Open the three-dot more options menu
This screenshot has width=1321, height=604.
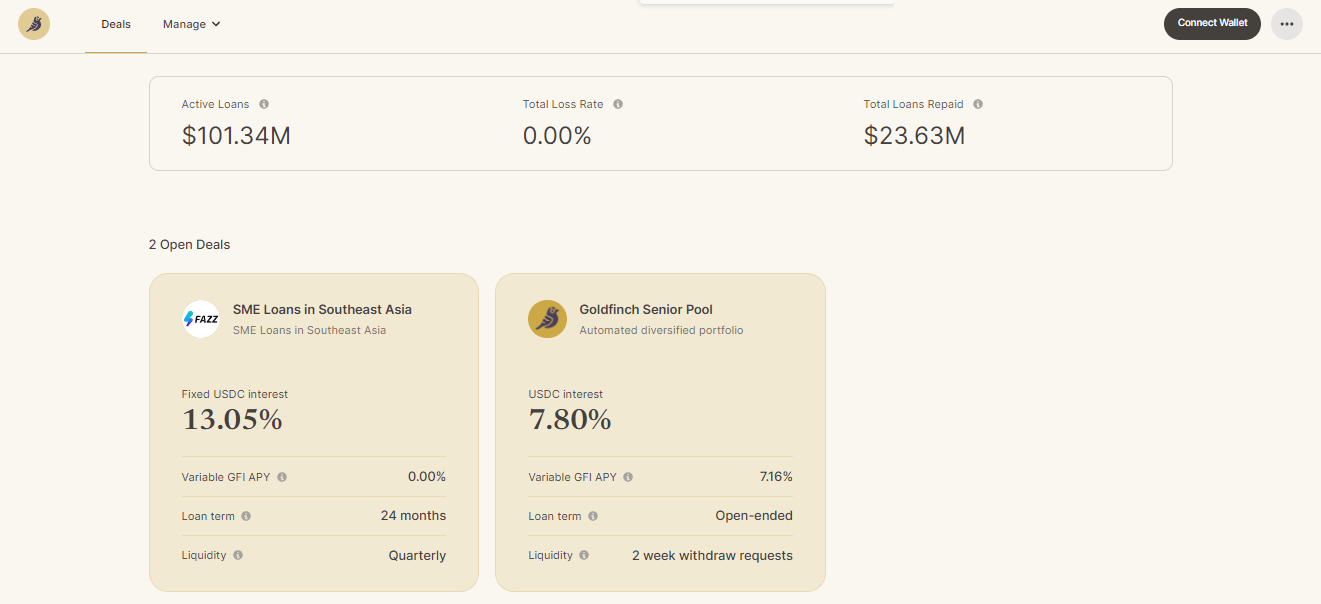tap(1286, 24)
